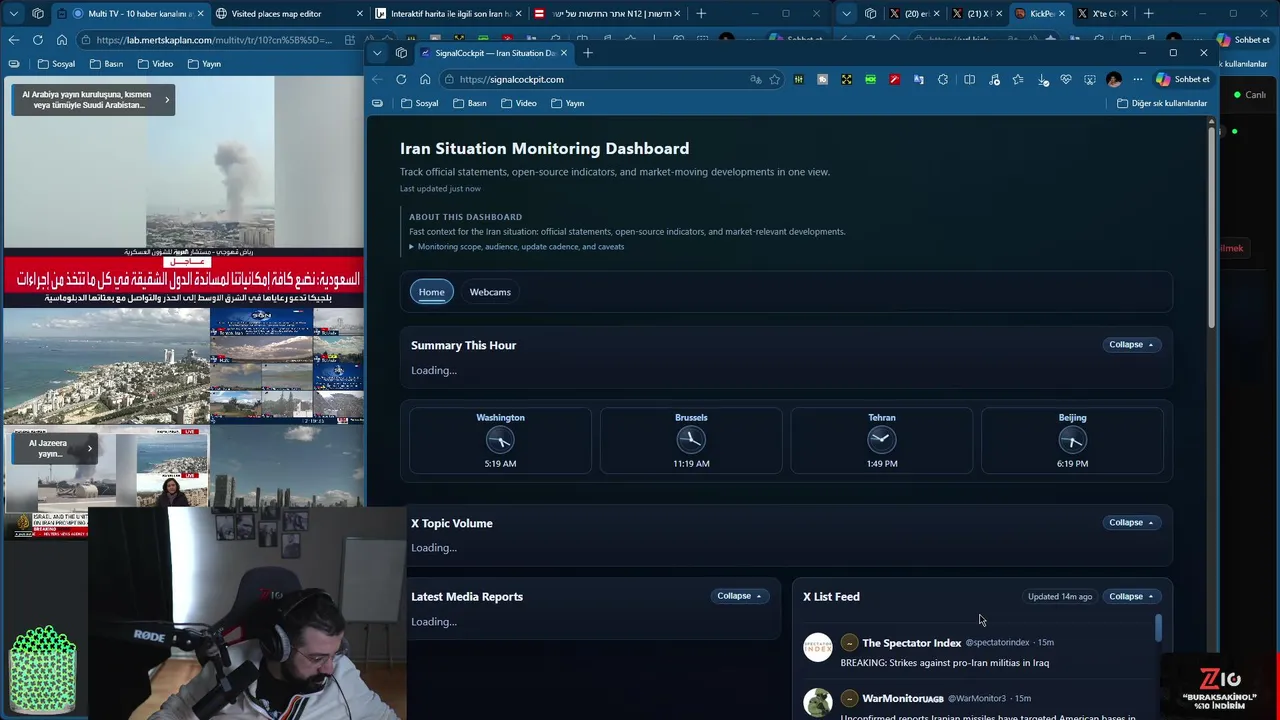Open the translate page icon in SignalCockpit address bar

(x=755, y=79)
